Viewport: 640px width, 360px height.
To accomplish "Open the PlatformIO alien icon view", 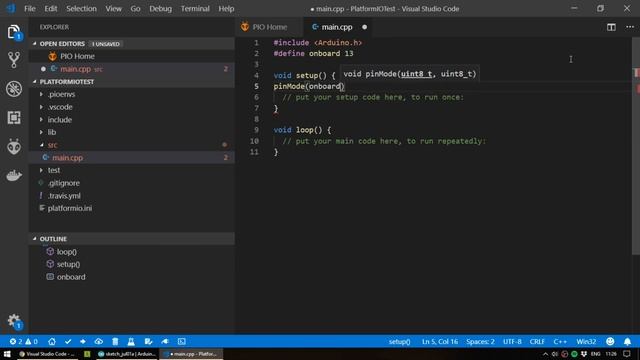I will pos(13,147).
